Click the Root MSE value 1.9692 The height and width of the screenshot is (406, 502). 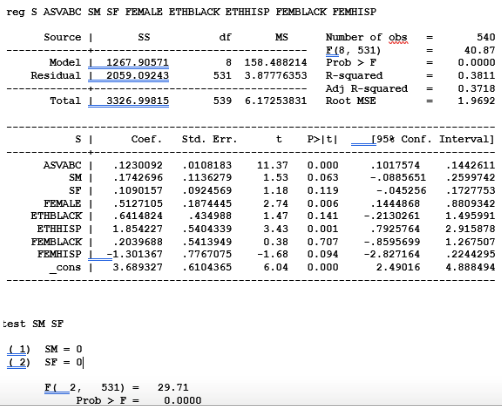[x=476, y=101]
